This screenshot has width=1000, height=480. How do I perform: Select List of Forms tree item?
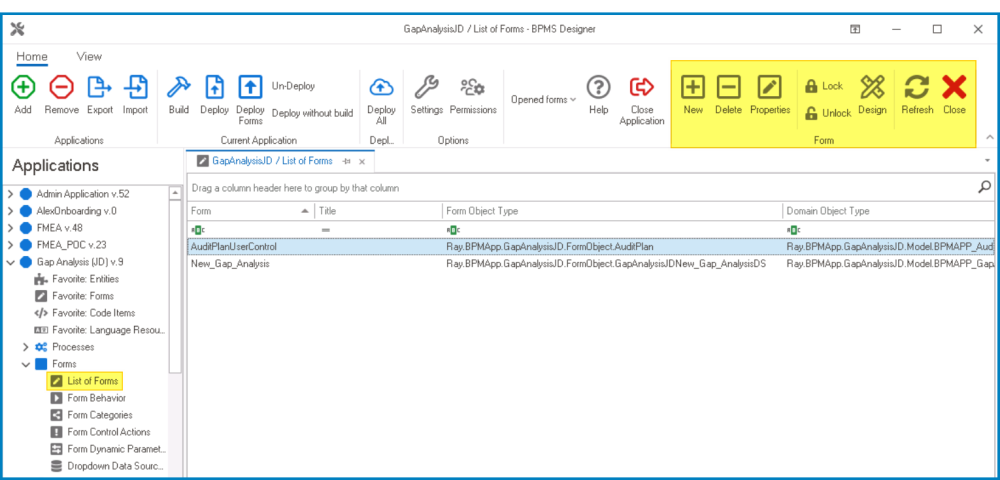coord(92,381)
